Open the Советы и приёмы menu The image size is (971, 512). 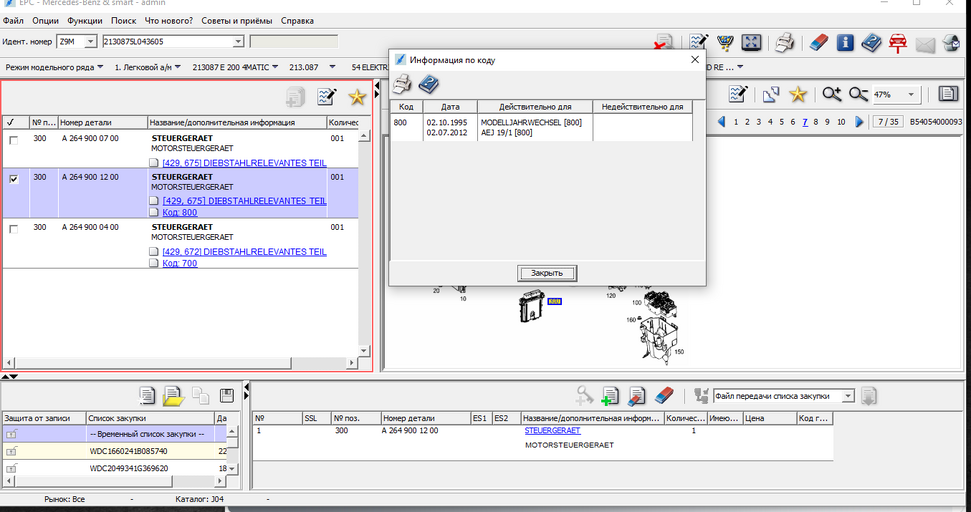click(x=237, y=20)
